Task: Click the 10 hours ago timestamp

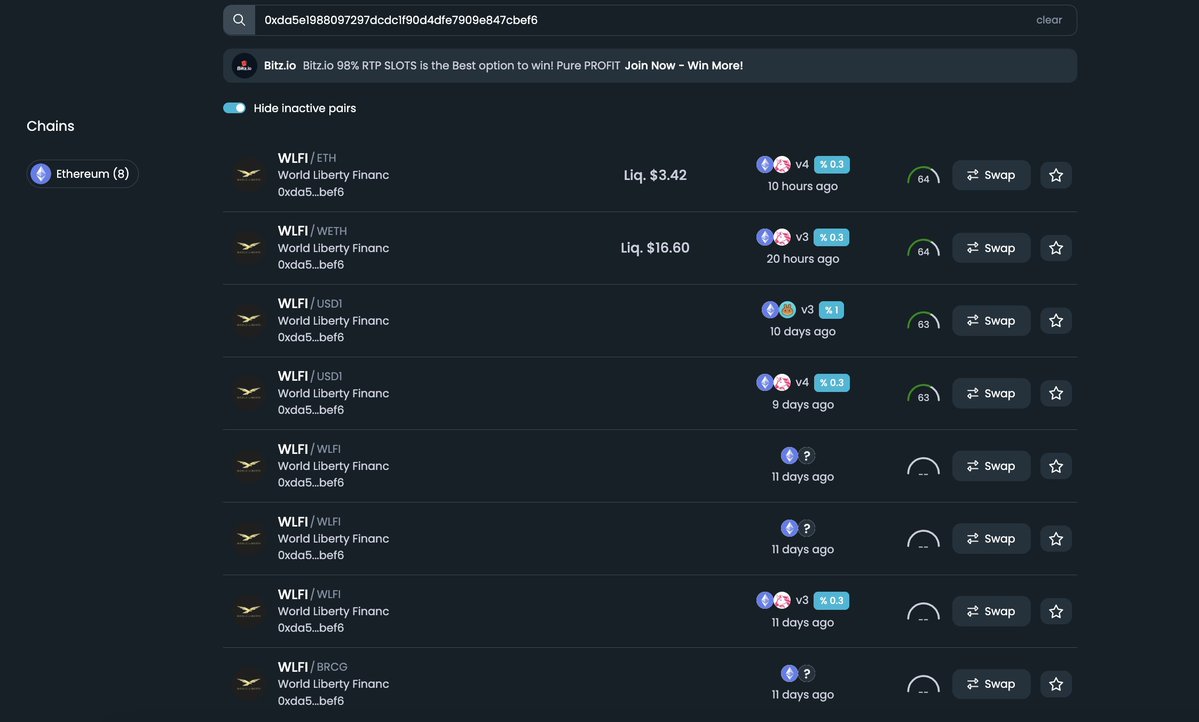Action: point(803,186)
